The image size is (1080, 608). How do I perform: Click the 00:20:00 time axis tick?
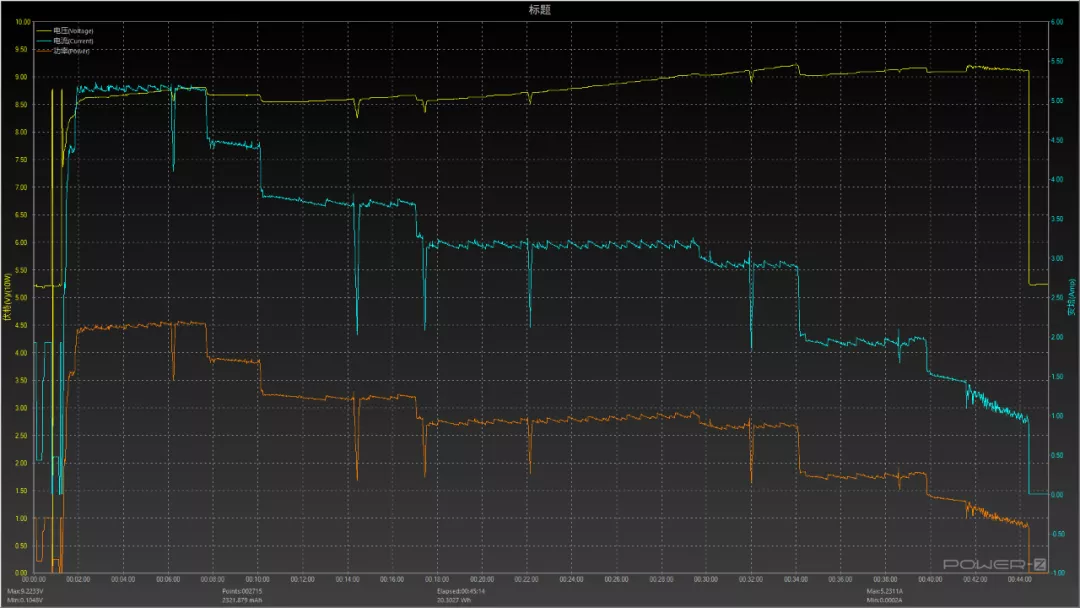481,579
